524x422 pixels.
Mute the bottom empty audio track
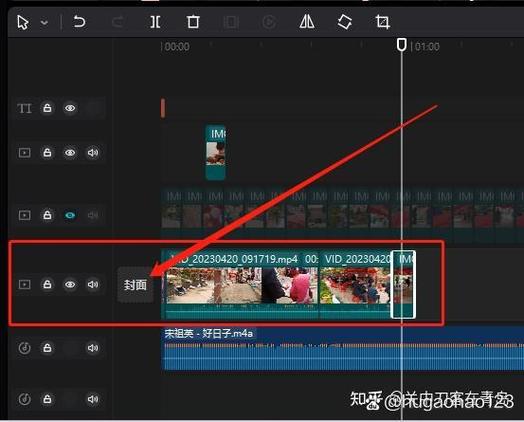click(93, 399)
